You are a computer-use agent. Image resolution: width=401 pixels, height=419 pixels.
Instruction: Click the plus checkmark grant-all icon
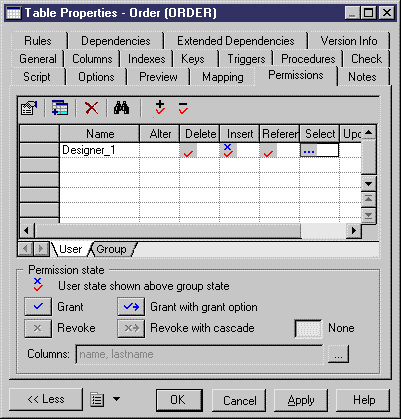pos(160,107)
